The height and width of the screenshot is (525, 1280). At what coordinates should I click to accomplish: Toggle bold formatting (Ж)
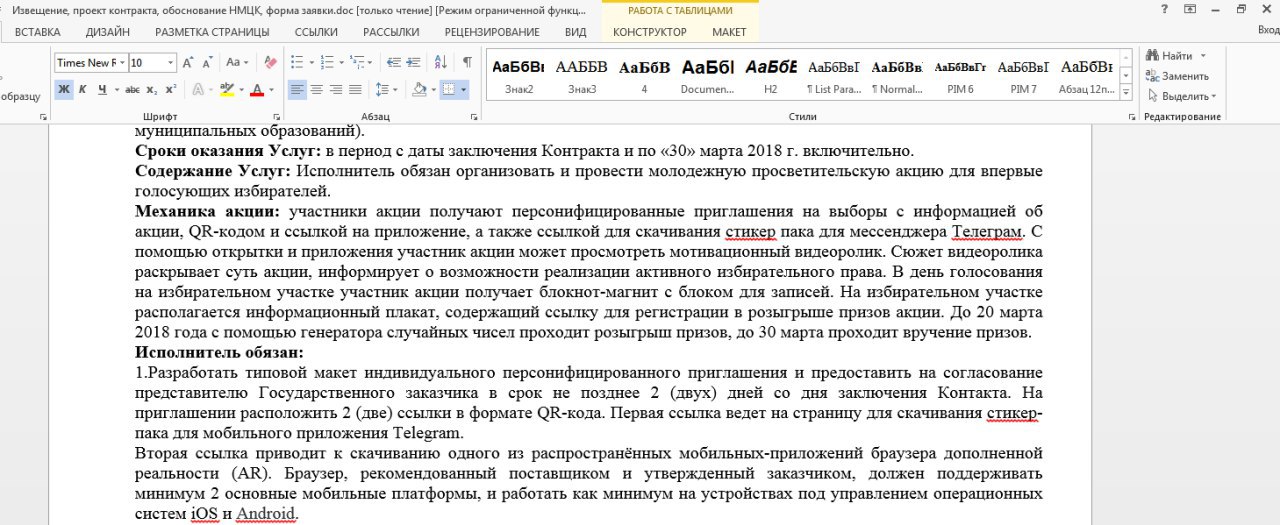tap(63, 90)
